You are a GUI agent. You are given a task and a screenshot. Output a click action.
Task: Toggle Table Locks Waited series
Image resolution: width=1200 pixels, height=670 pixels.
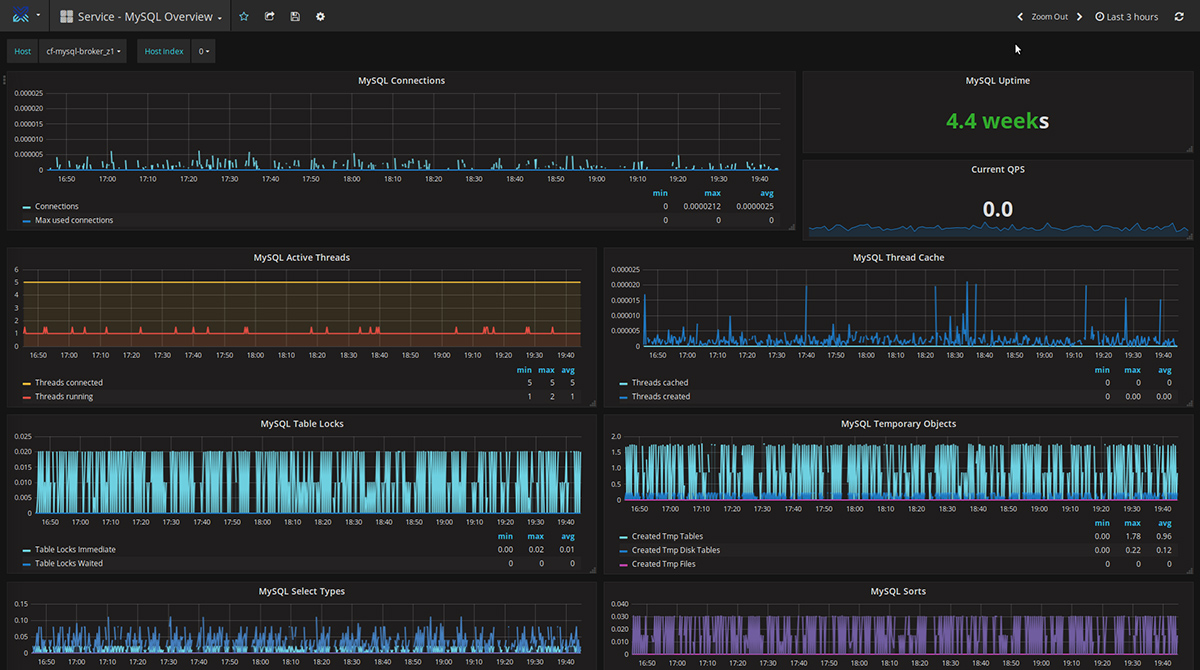pos(69,563)
